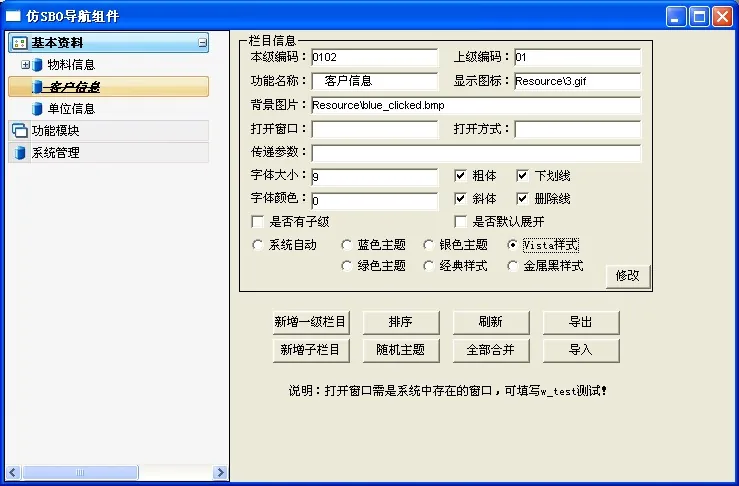
Task: Minimize the 仿SBO导航组件 window
Action: pos(676,17)
